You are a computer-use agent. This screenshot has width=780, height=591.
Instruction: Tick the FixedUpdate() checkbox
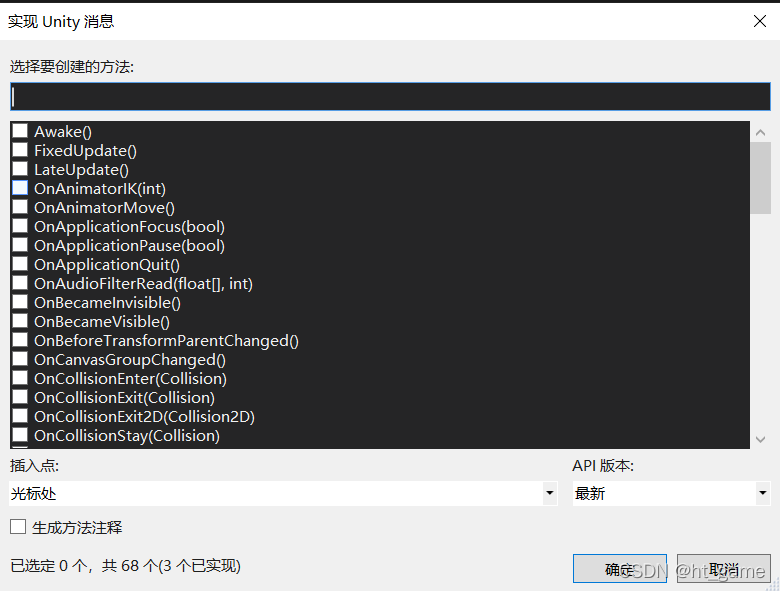click(20, 150)
